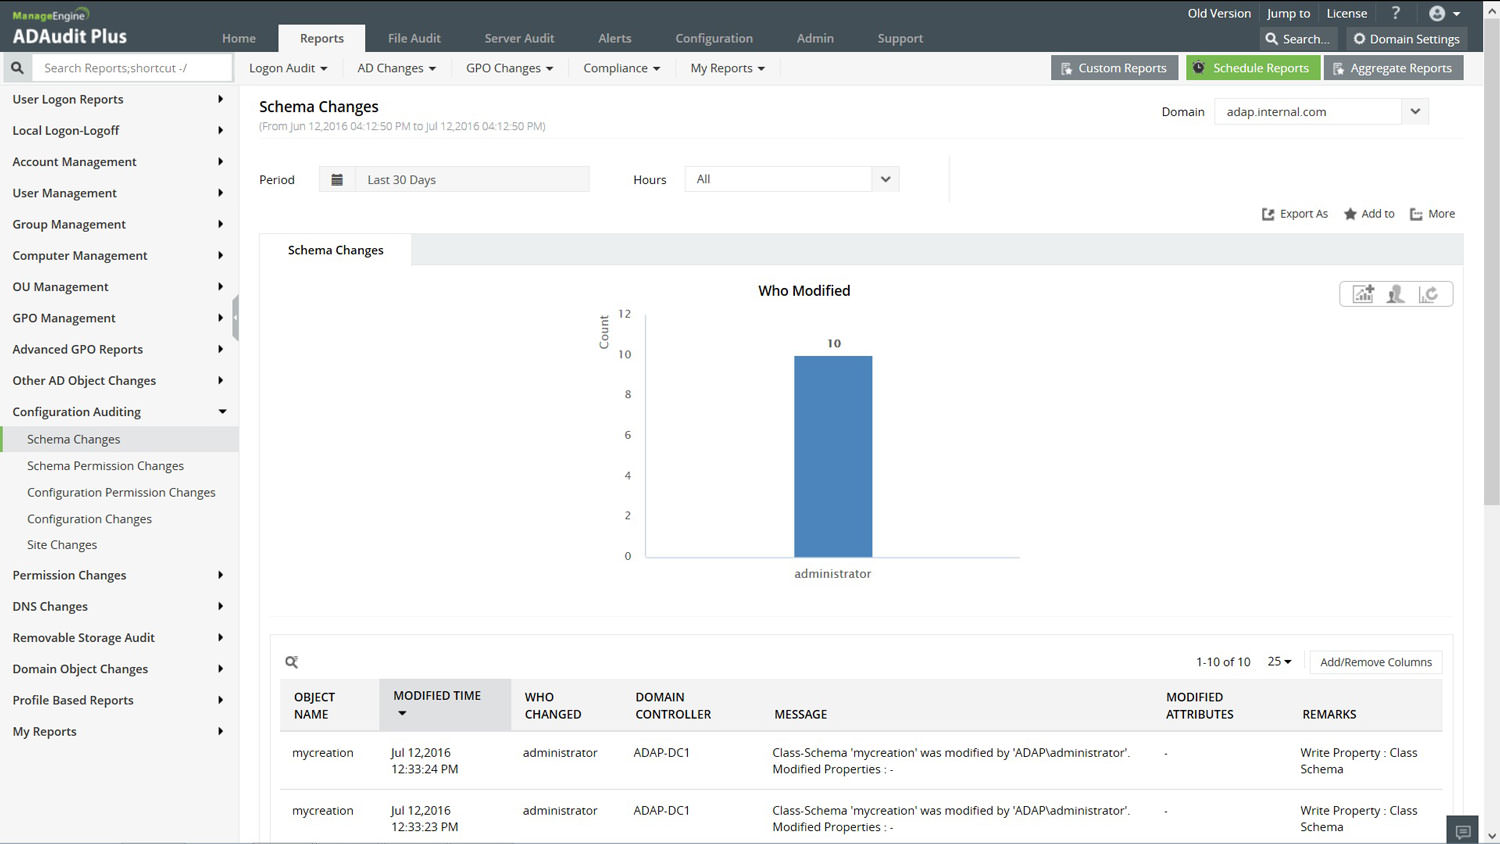
Task: Open the Domain dropdown arrow
Action: point(1415,112)
